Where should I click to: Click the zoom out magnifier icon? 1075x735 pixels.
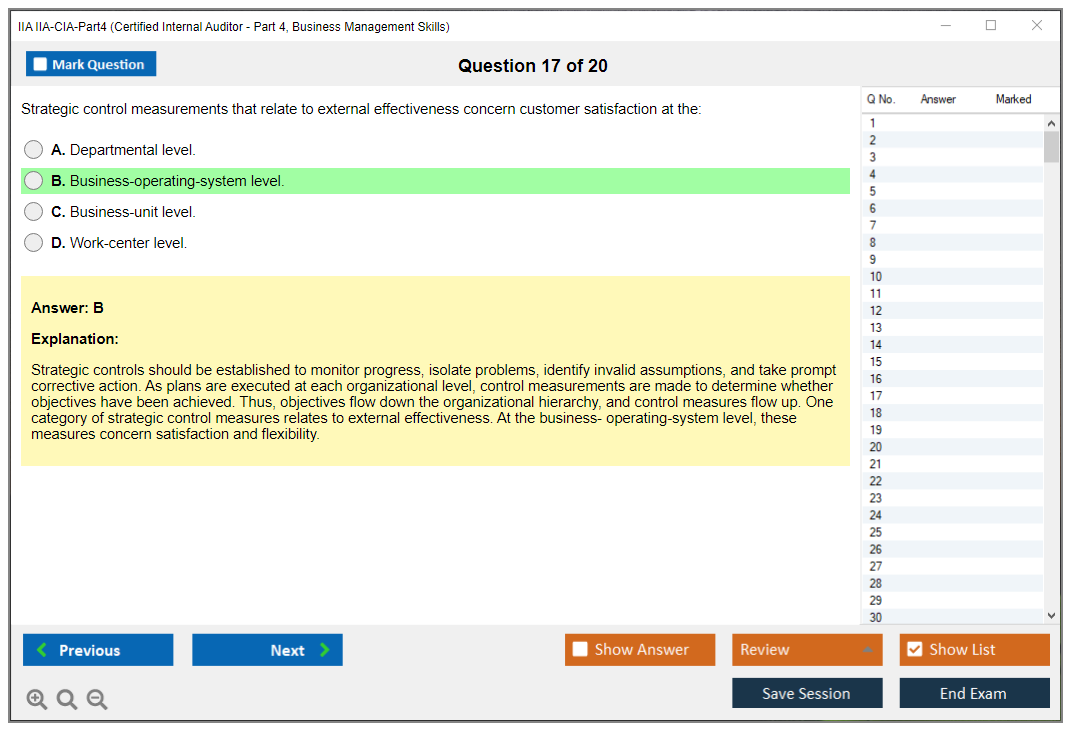click(97, 700)
